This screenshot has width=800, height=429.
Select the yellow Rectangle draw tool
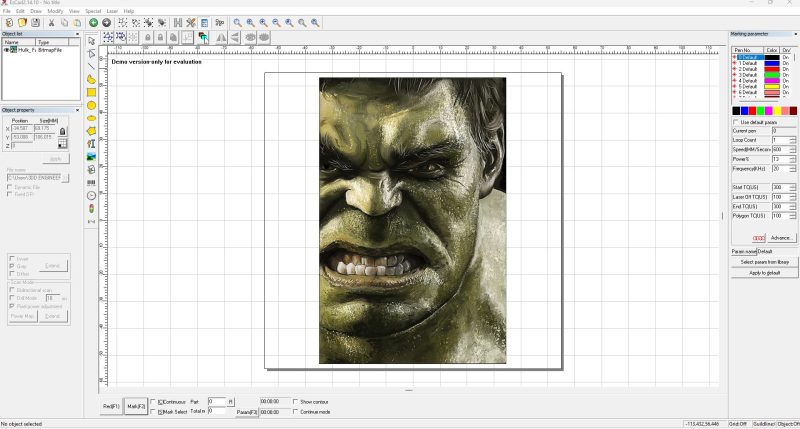coord(91,92)
